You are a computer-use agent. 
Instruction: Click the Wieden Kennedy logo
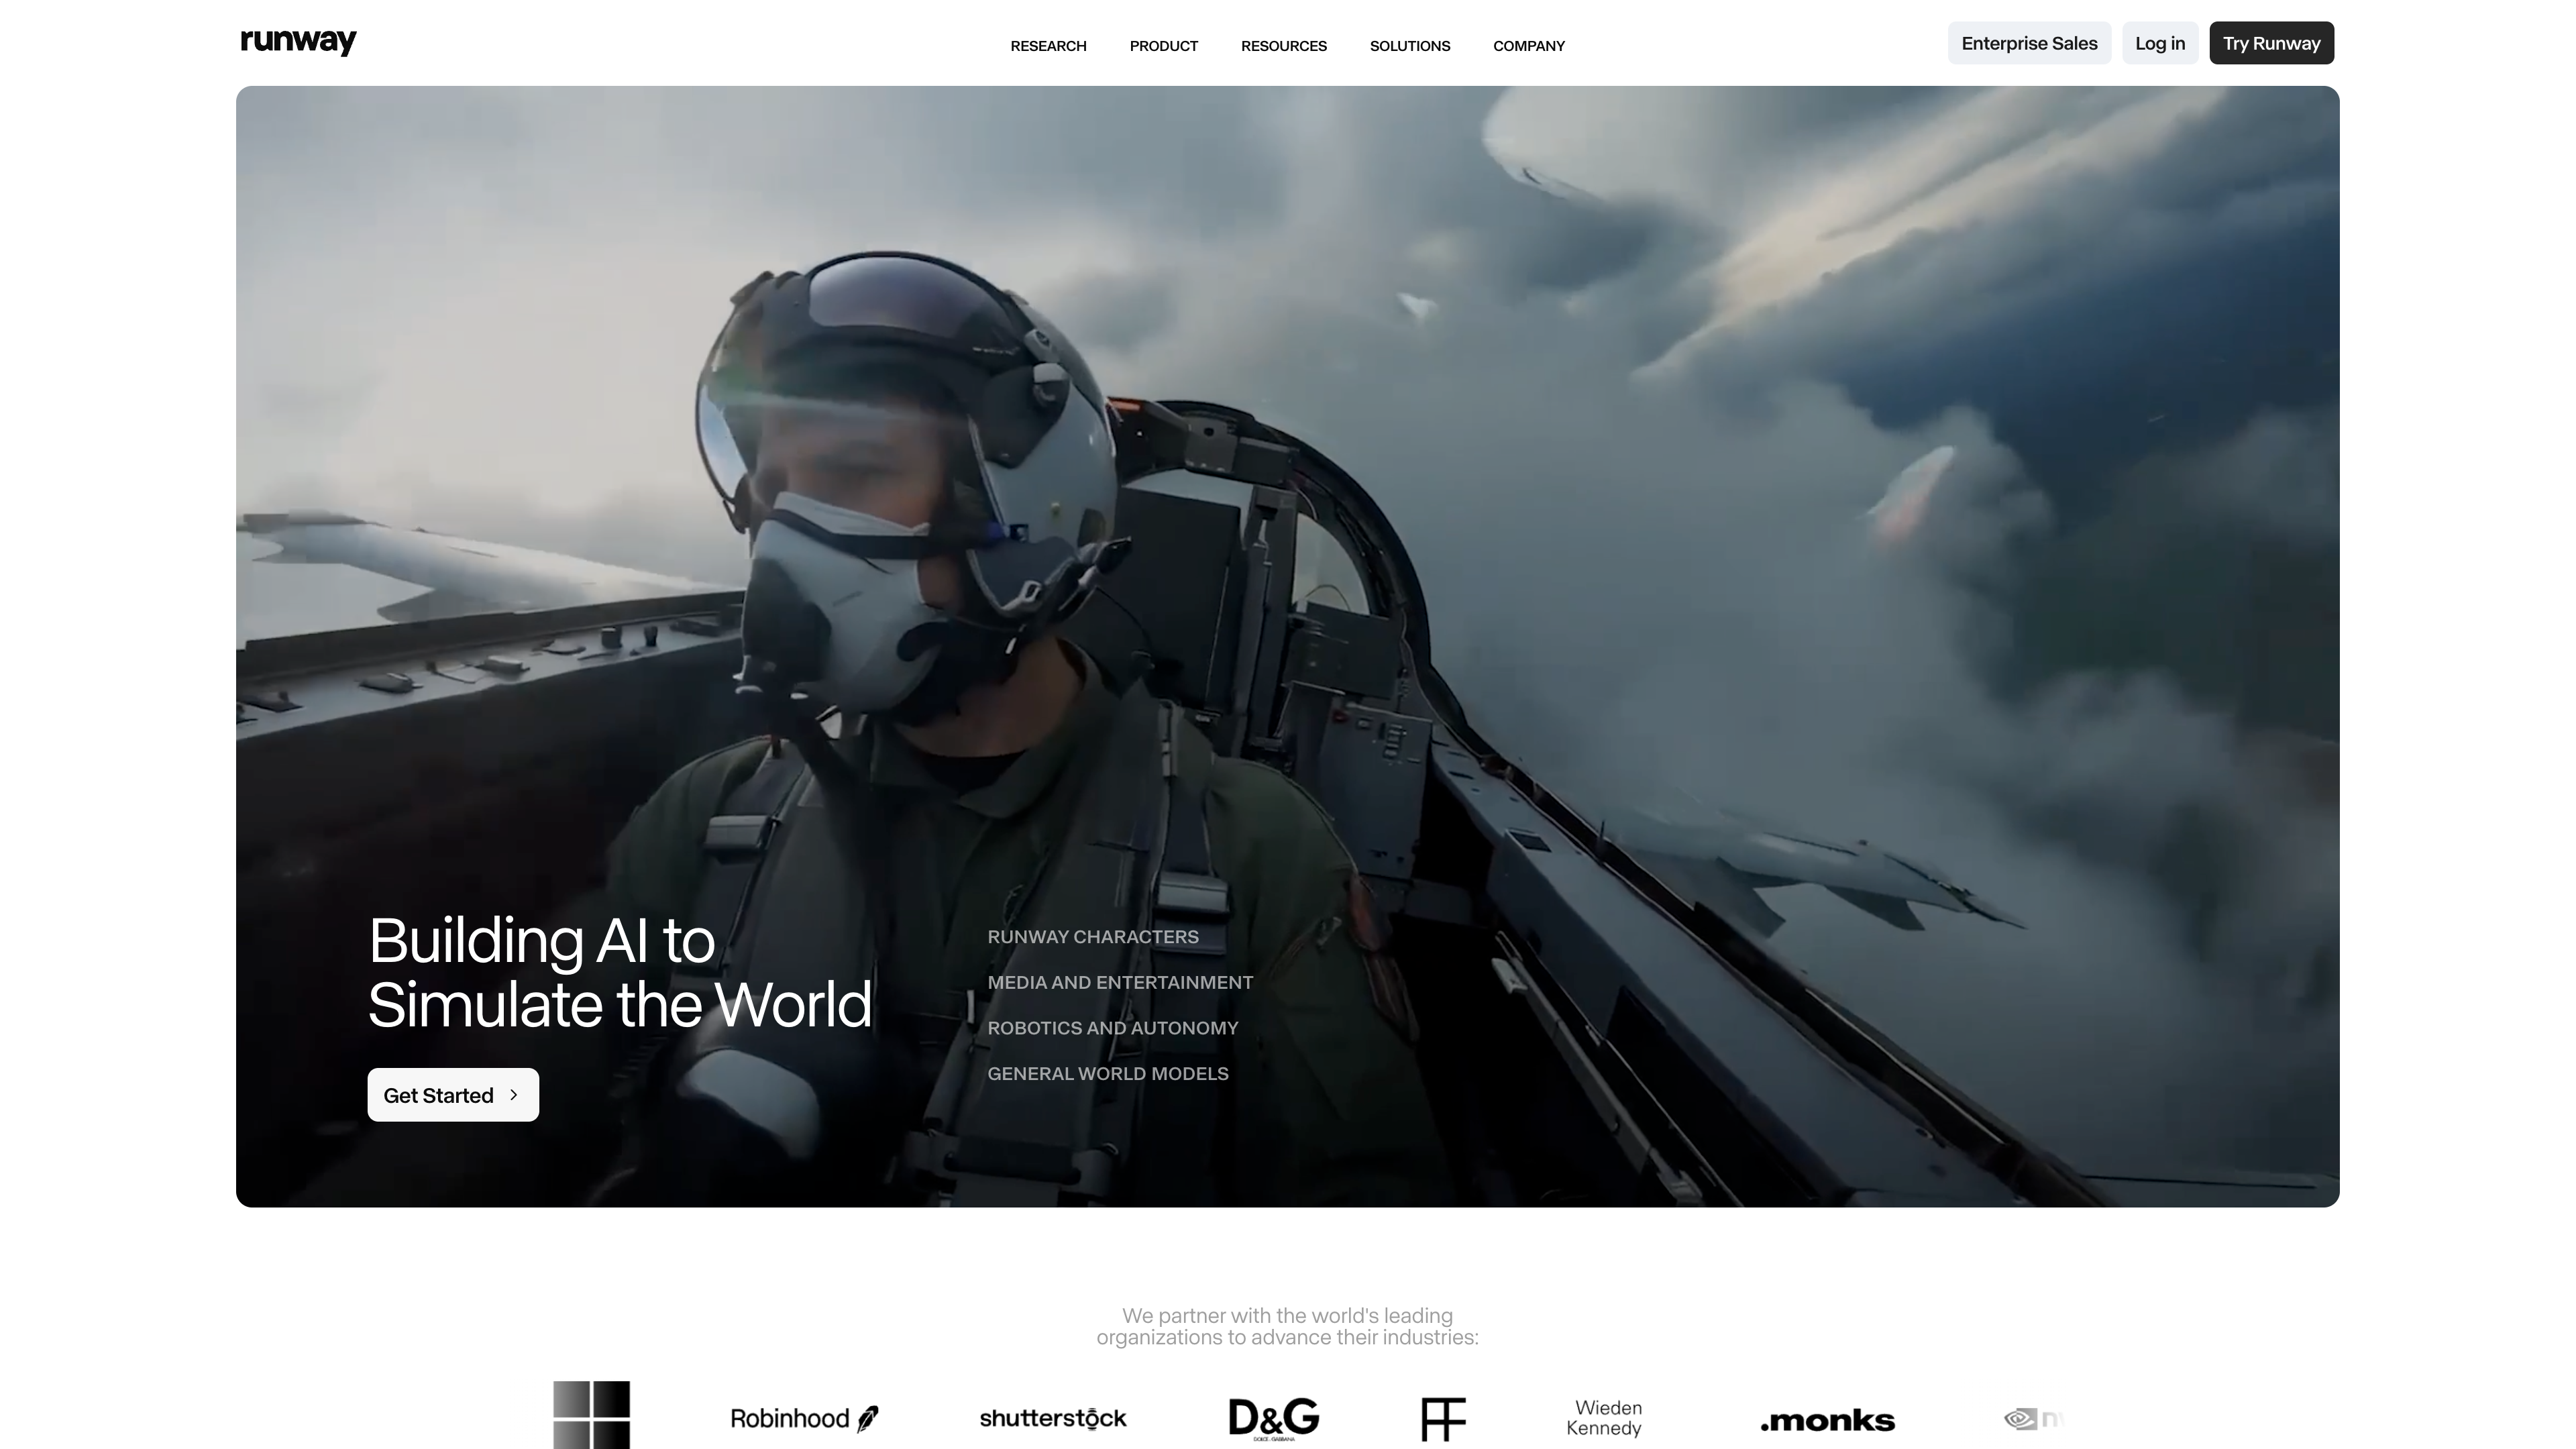click(x=1604, y=1418)
